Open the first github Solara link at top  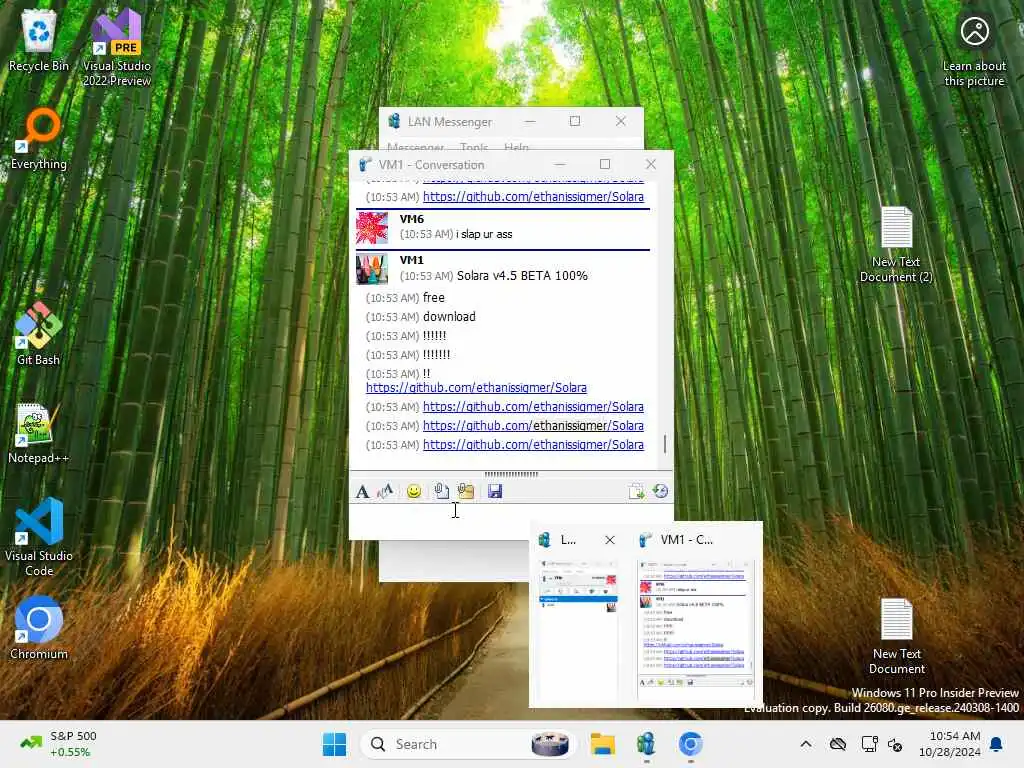[x=533, y=197]
